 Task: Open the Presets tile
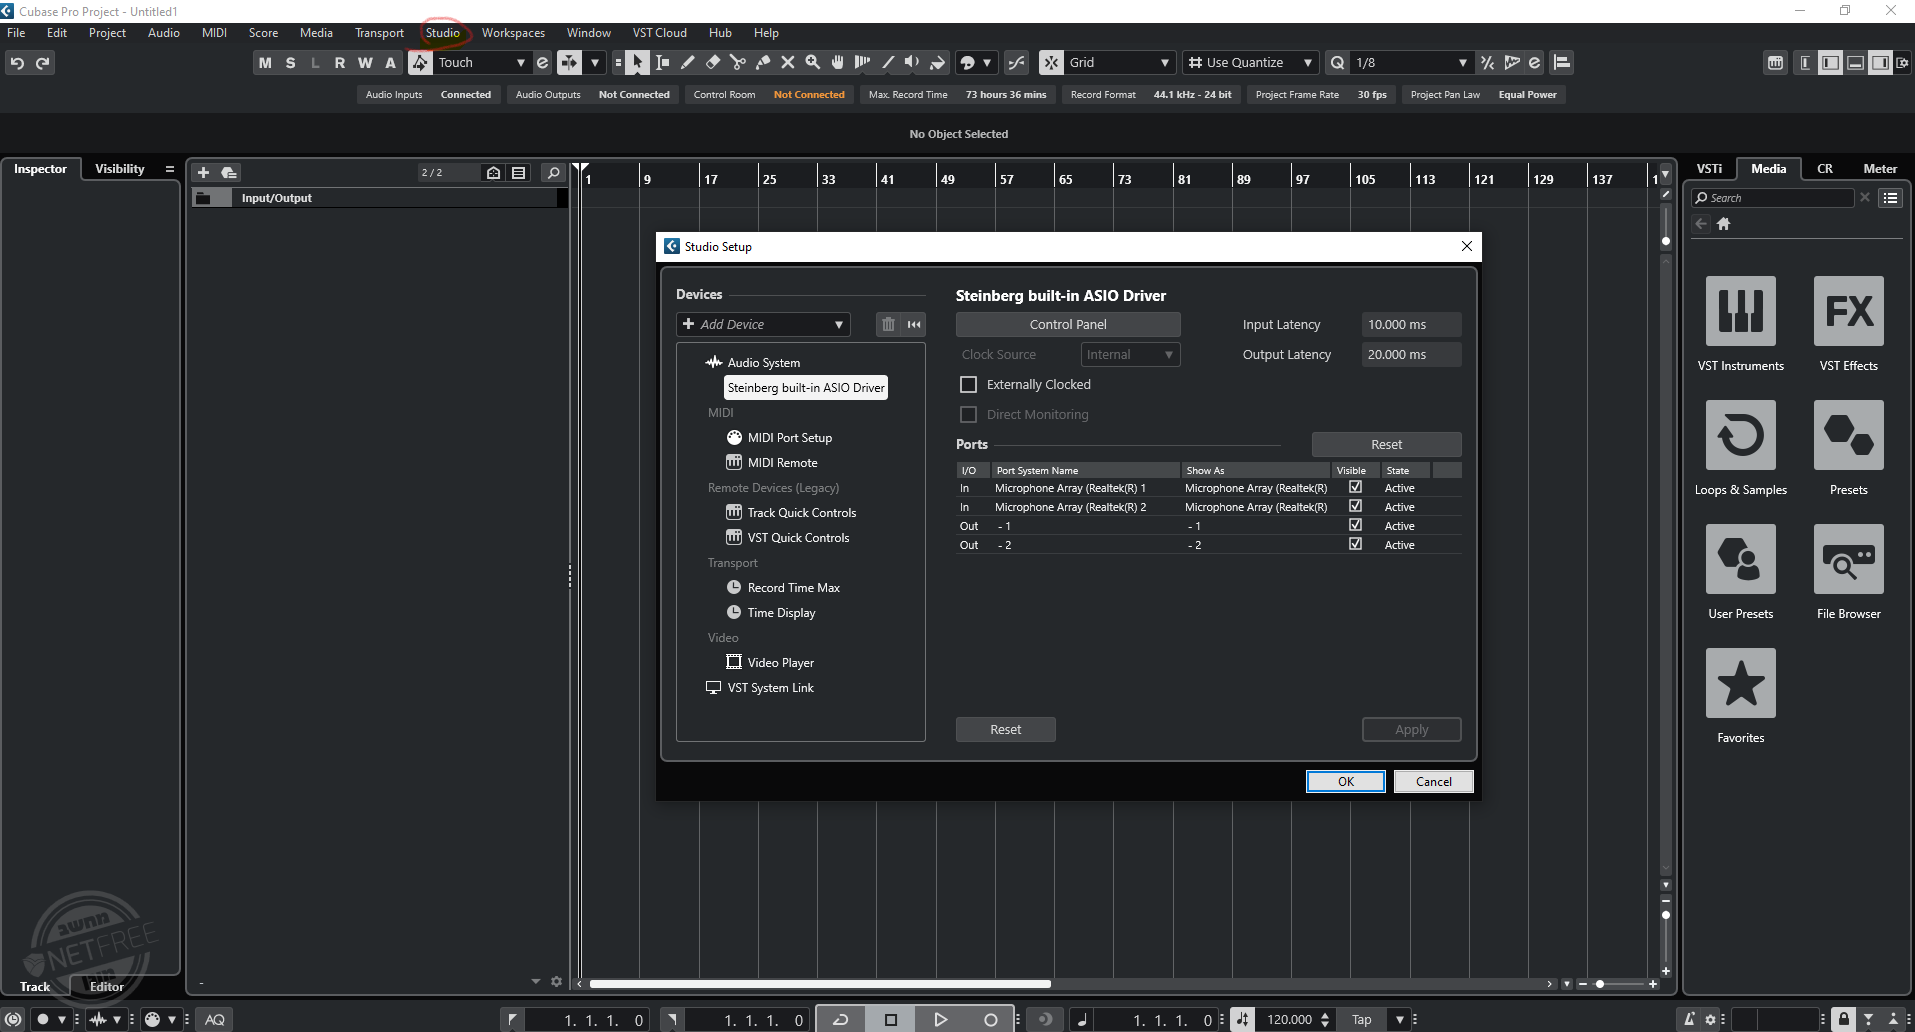pyautogui.click(x=1848, y=435)
